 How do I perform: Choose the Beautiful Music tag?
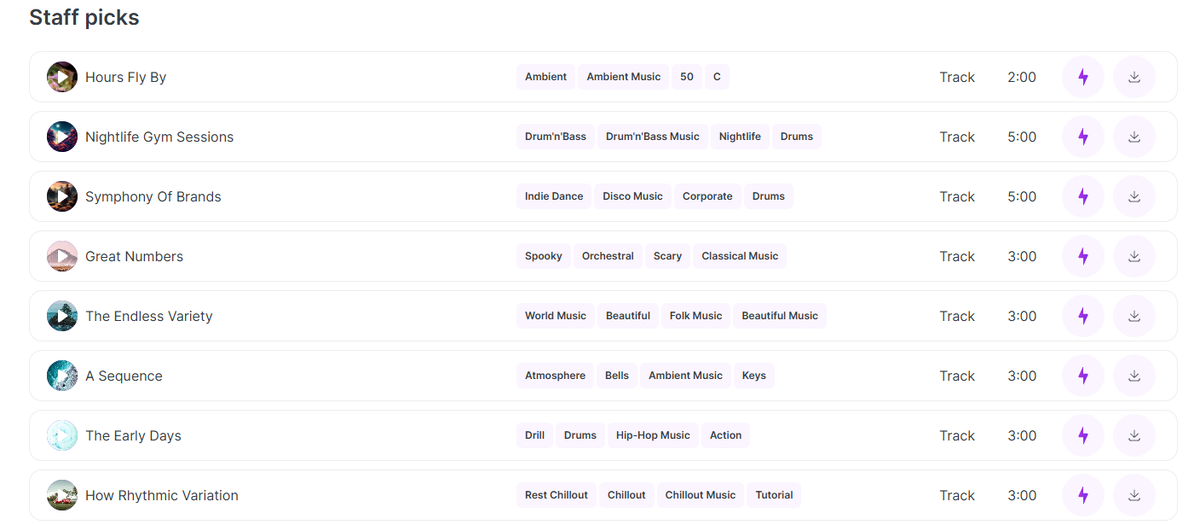780,316
